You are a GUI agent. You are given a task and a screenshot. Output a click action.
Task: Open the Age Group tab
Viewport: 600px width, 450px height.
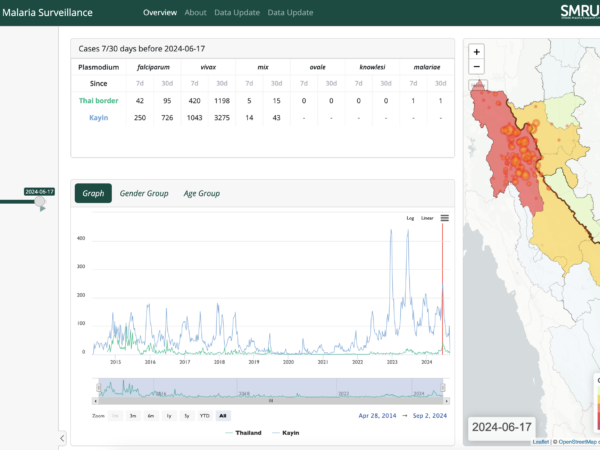point(202,193)
